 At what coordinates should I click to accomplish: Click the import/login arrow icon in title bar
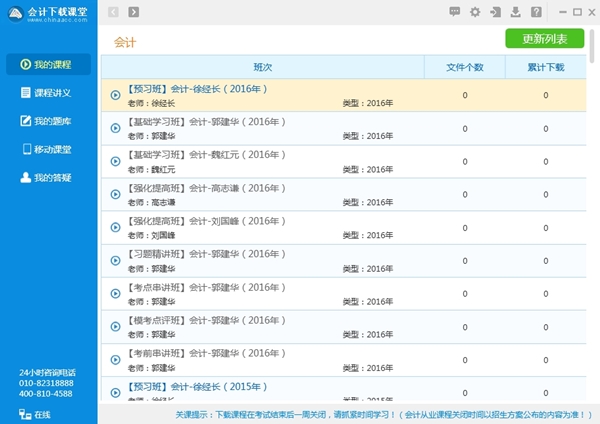click(495, 12)
